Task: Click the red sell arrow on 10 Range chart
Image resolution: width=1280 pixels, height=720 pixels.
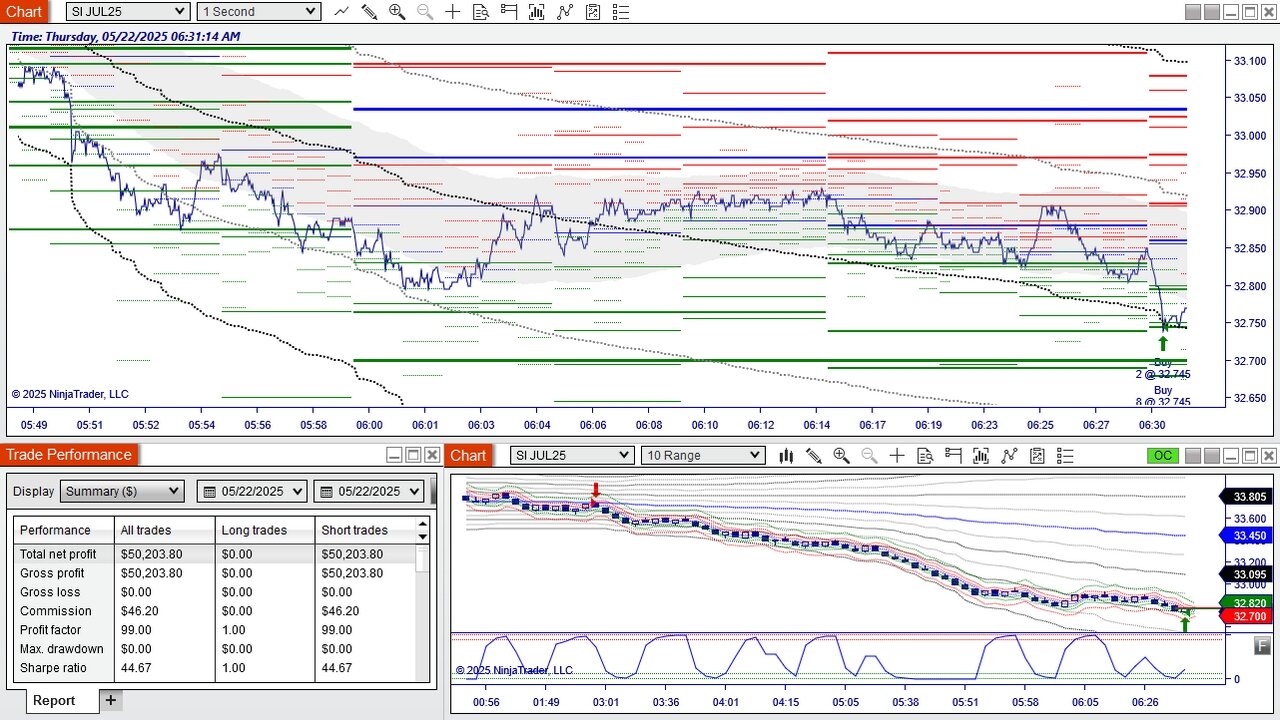Action: point(596,490)
